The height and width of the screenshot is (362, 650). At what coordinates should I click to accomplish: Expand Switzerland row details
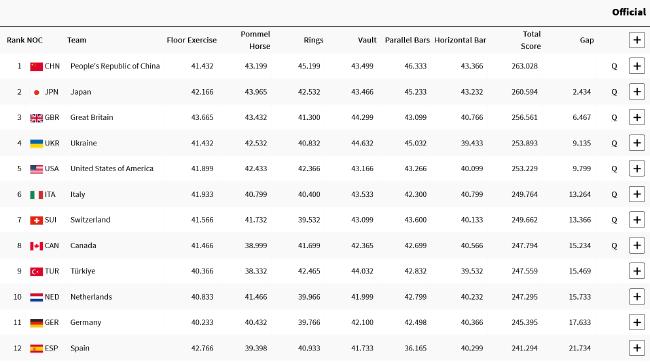coord(637,220)
